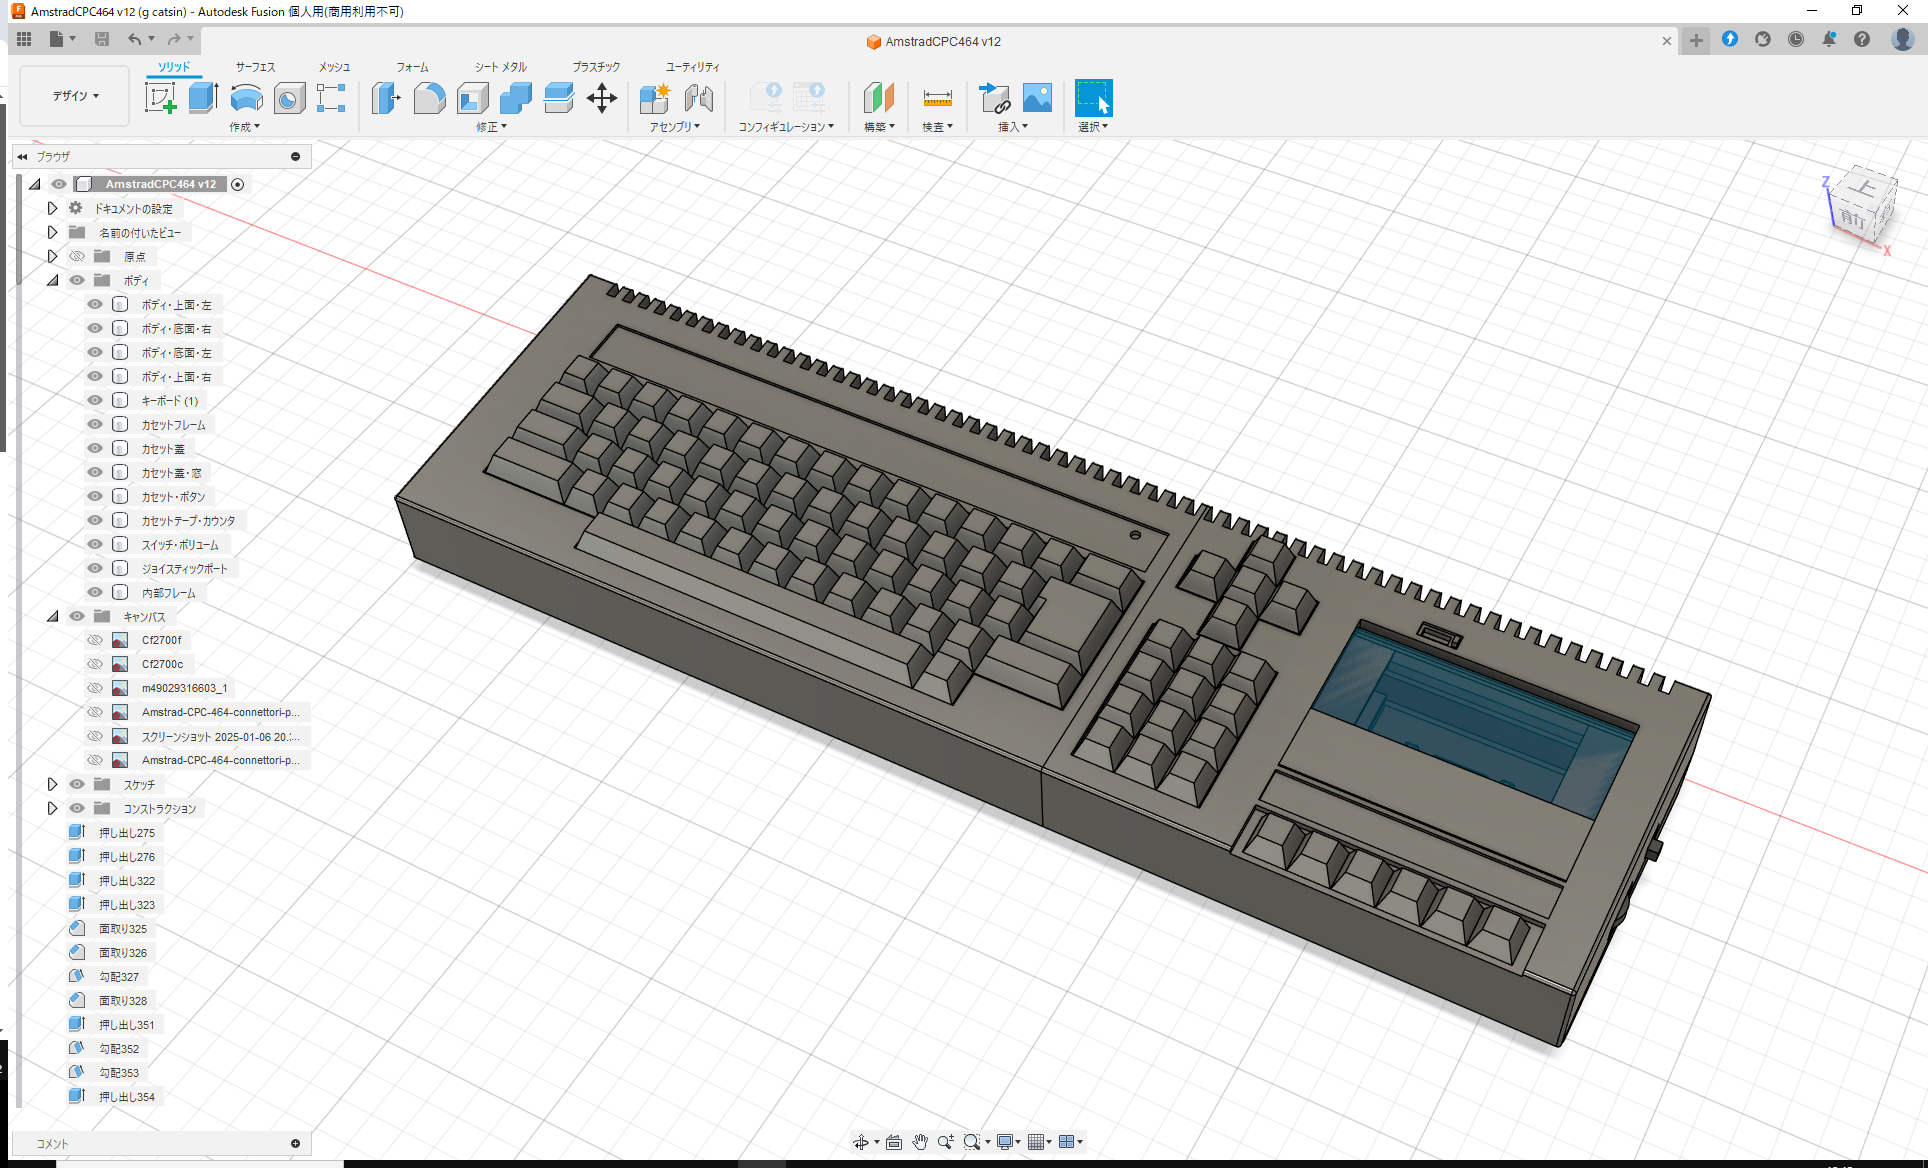Open the Create Sketch tool

pyautogui.click(x=161, y=98)
